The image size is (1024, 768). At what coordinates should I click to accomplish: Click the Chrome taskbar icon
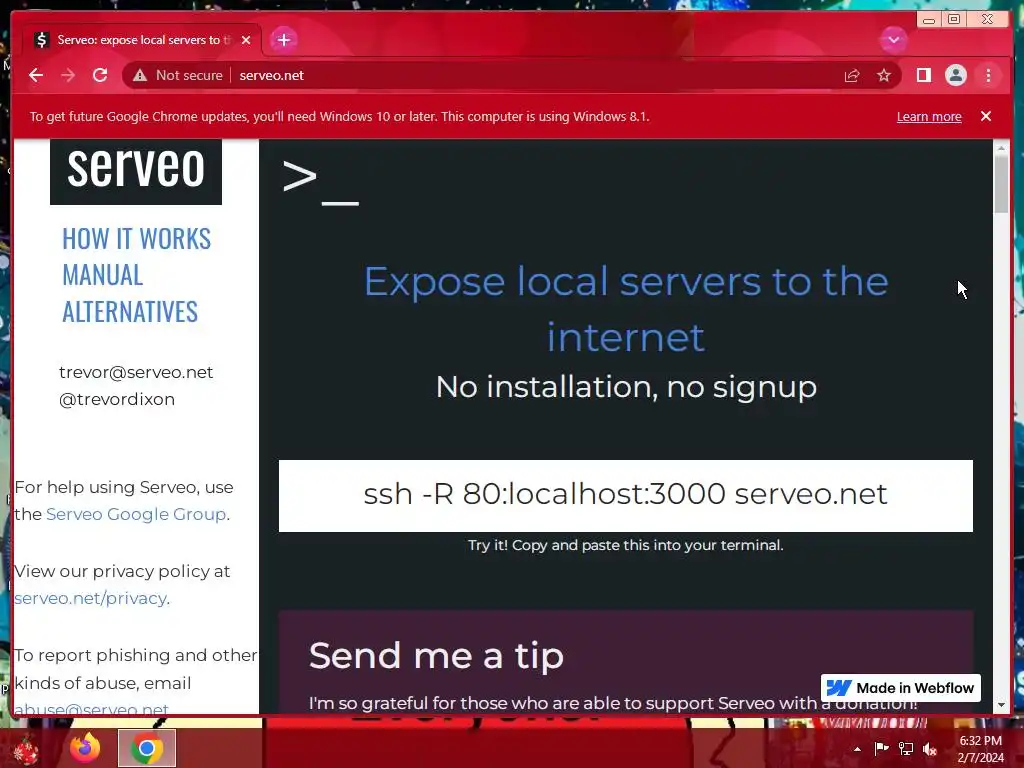[x=147, y=748]
